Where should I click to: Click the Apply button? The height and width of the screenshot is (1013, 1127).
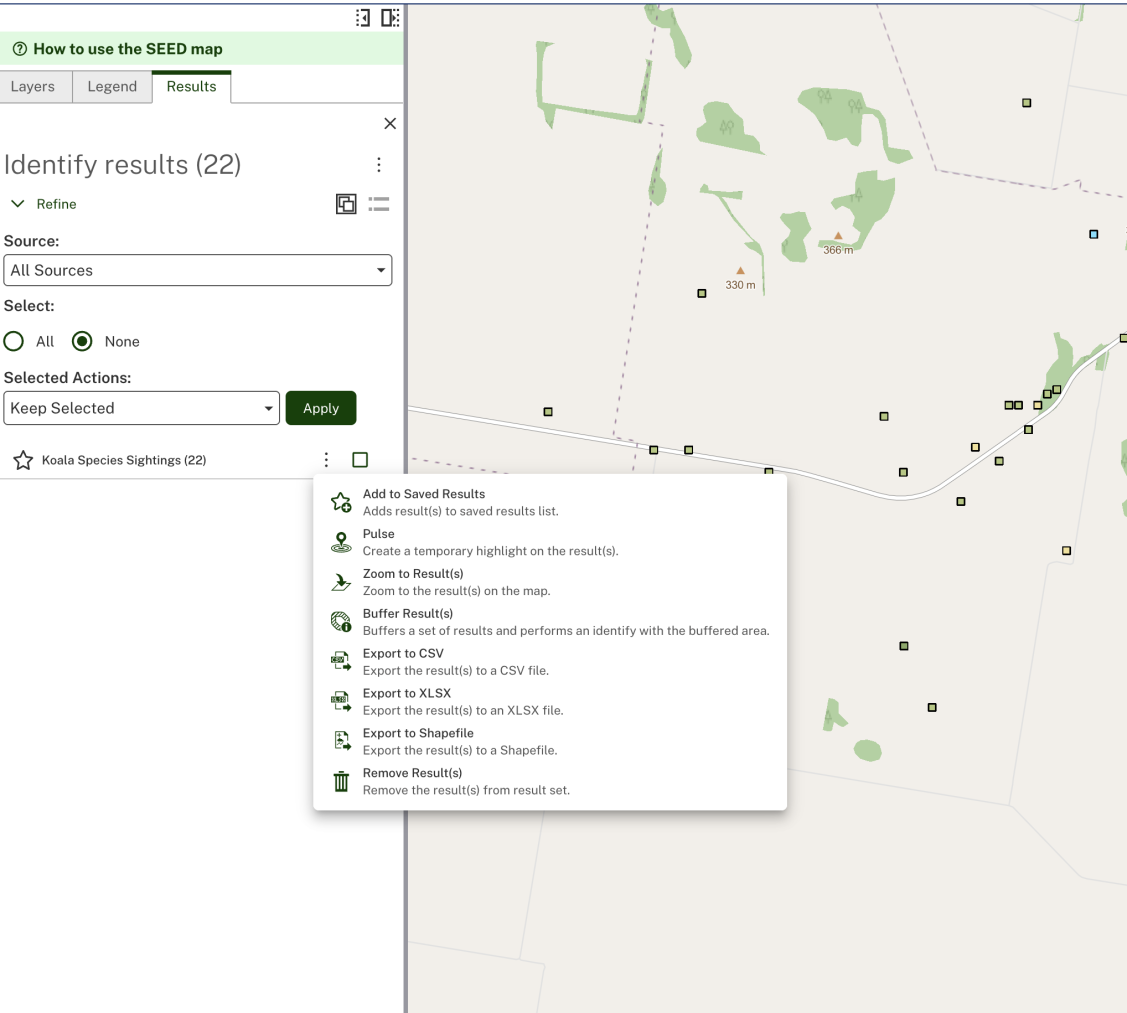tap(321, 408)
